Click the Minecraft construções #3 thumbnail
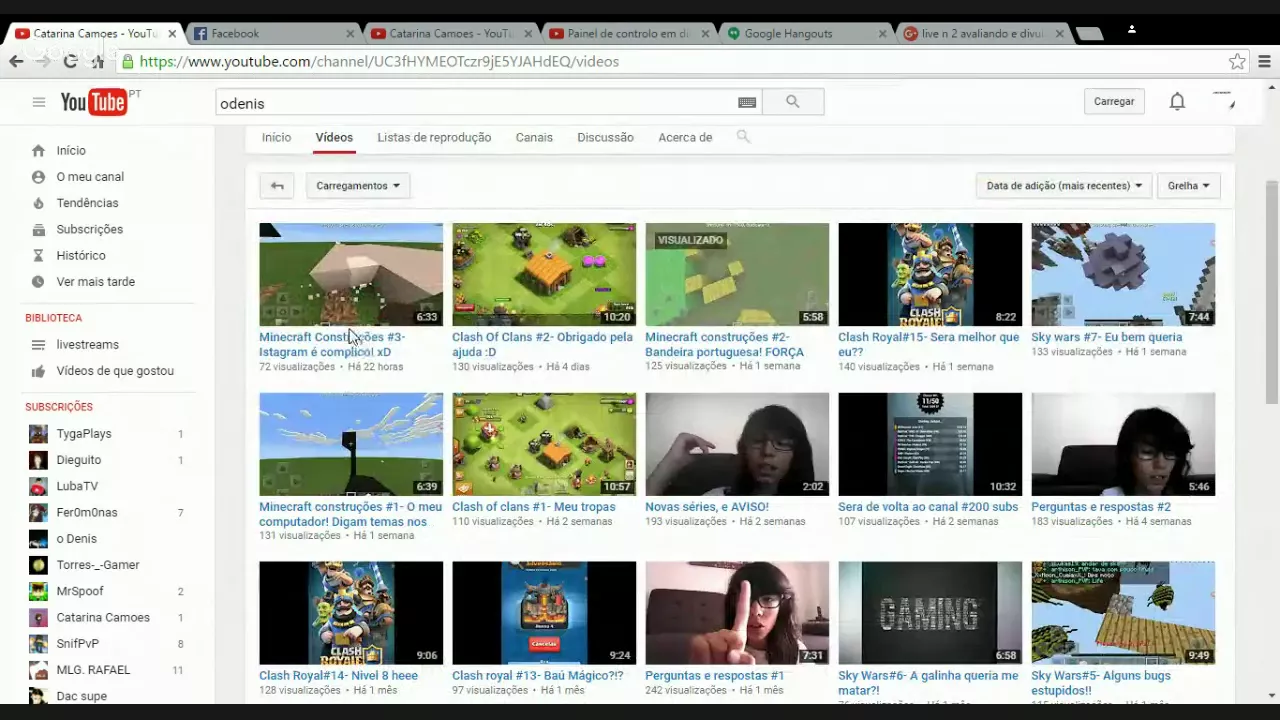This screenshot has width=1280, height=720. (351, 275)
